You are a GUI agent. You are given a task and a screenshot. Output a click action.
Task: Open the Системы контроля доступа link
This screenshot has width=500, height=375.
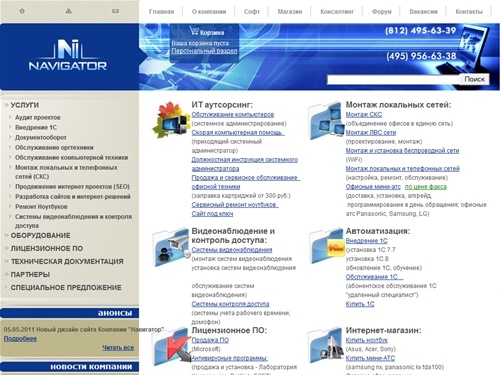click(230, 304)
